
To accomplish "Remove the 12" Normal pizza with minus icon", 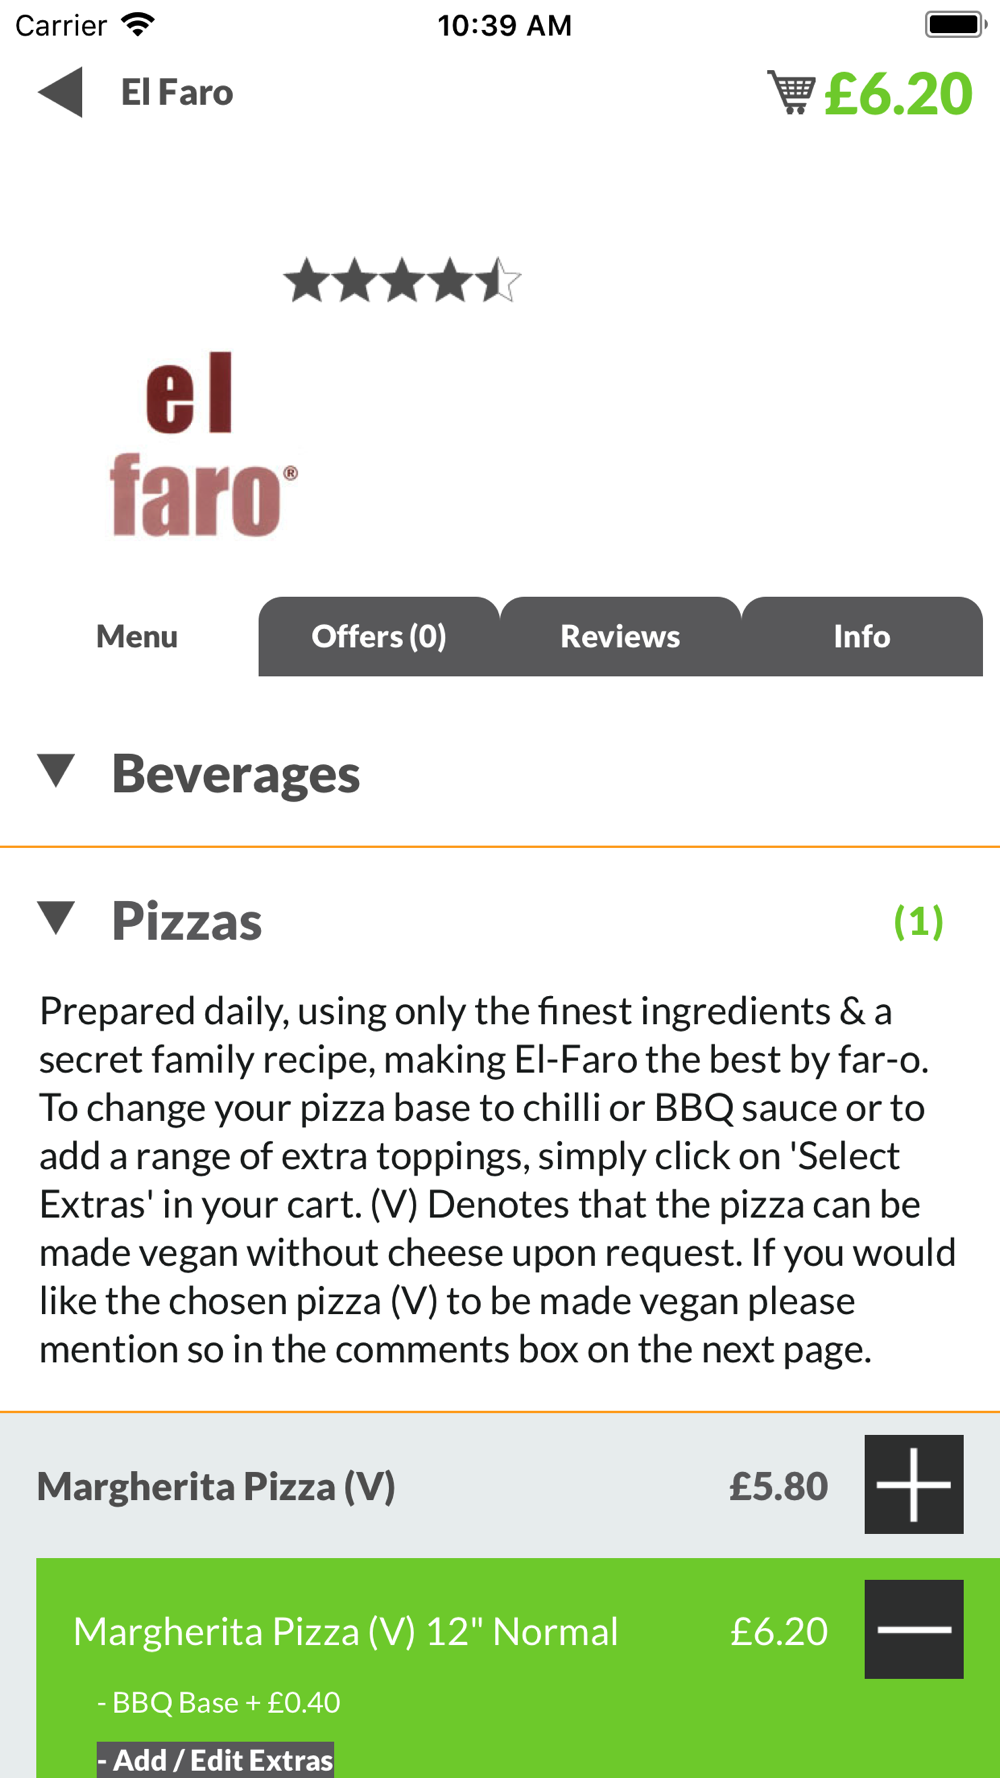I will pyautogui.click(x=914, y=1629).
